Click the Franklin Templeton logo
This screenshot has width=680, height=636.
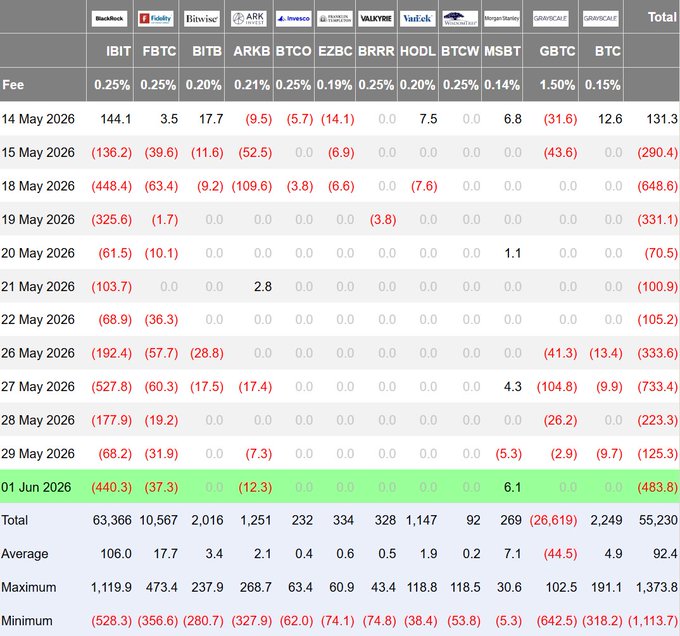point(335,19)
